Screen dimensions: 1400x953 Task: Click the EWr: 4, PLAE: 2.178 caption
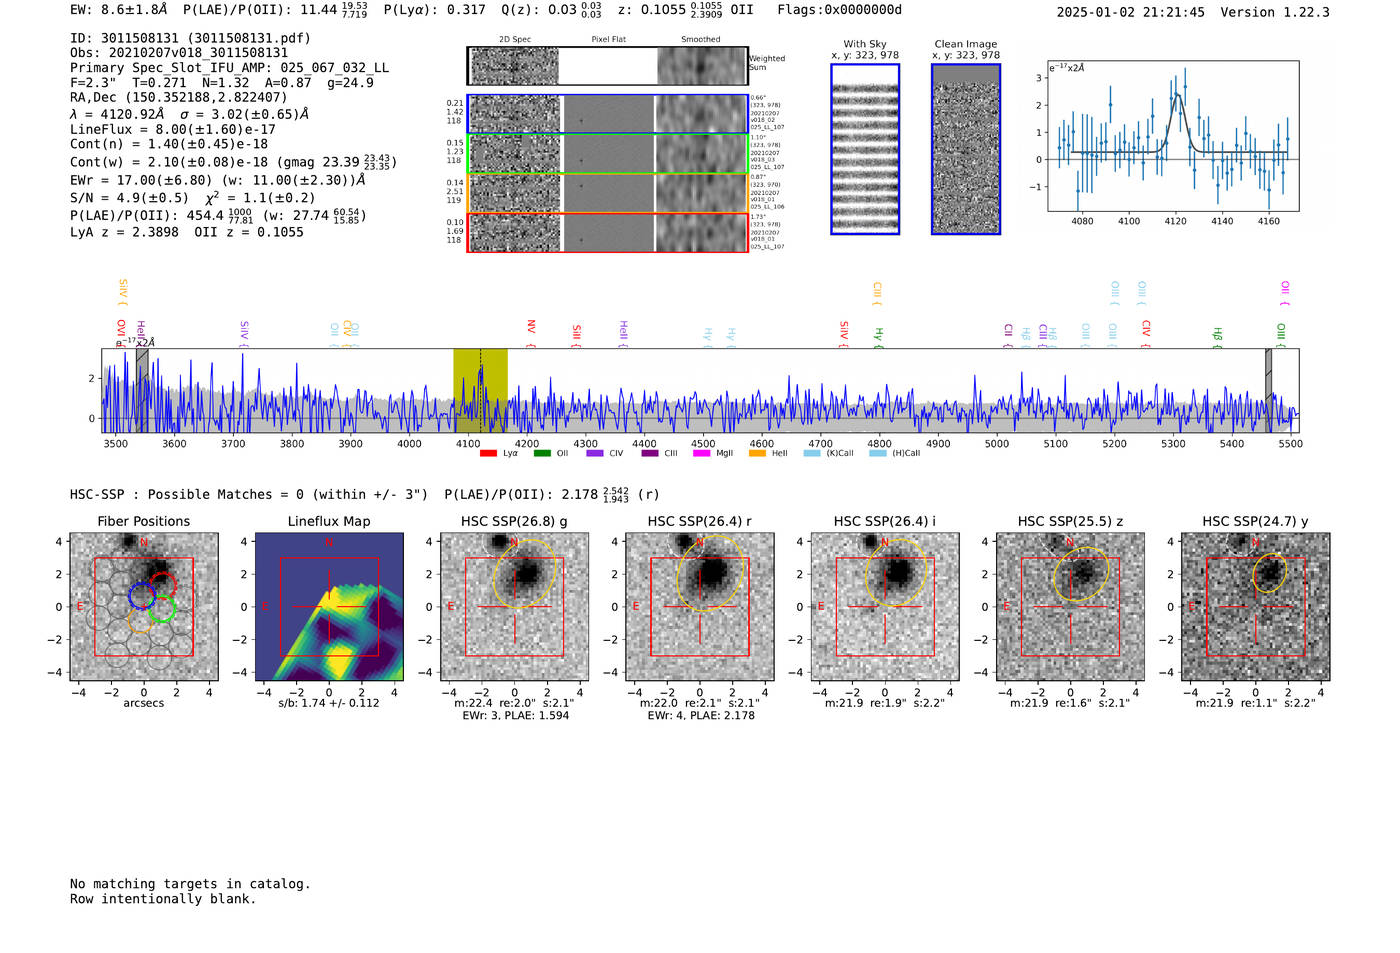[701, 716]
